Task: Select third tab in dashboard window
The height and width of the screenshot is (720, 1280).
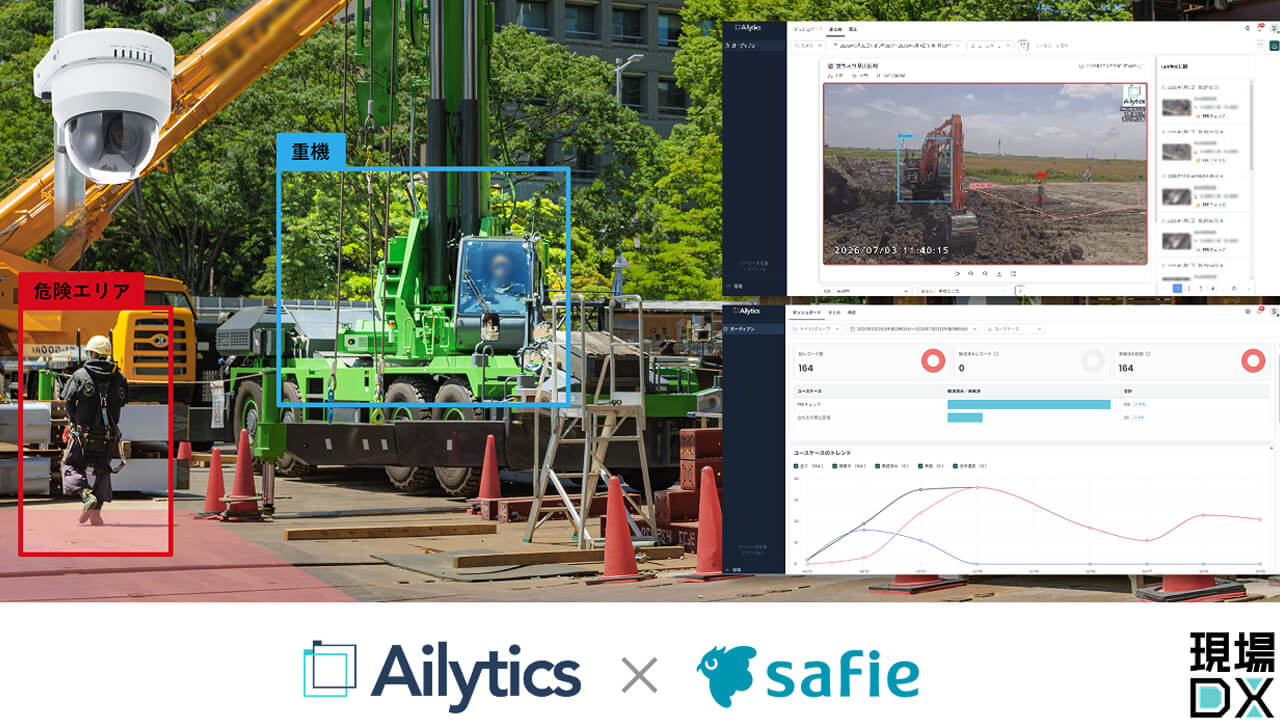Action: pos(851,312)
